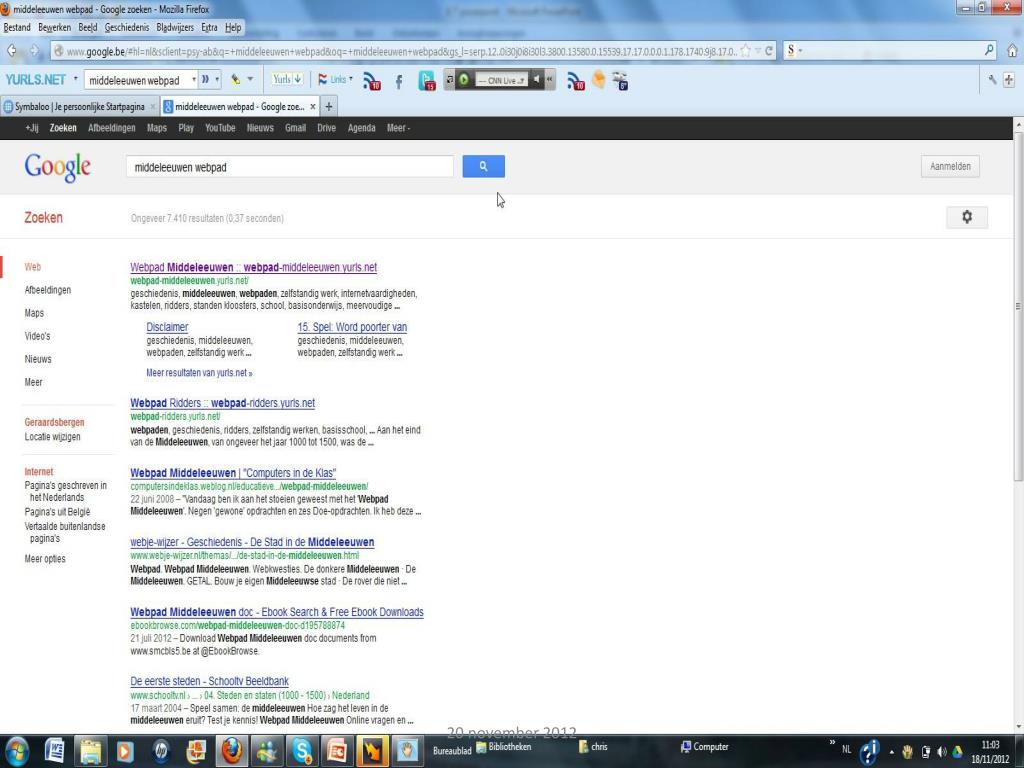1024x768 pixels.
Task: Click in the Google search input field
Action: [289, 167]
